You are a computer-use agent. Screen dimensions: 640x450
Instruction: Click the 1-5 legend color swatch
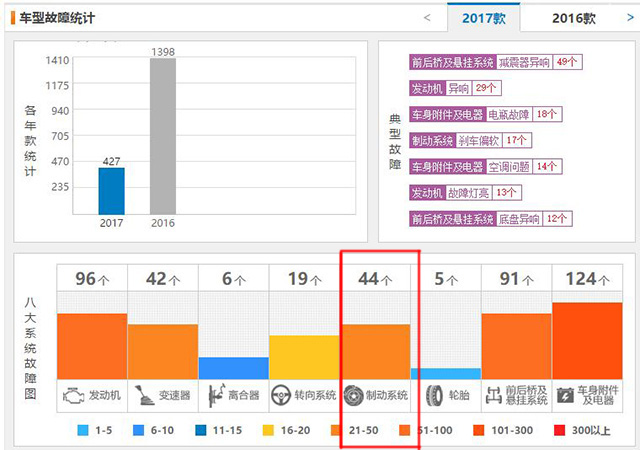(83, 430)
